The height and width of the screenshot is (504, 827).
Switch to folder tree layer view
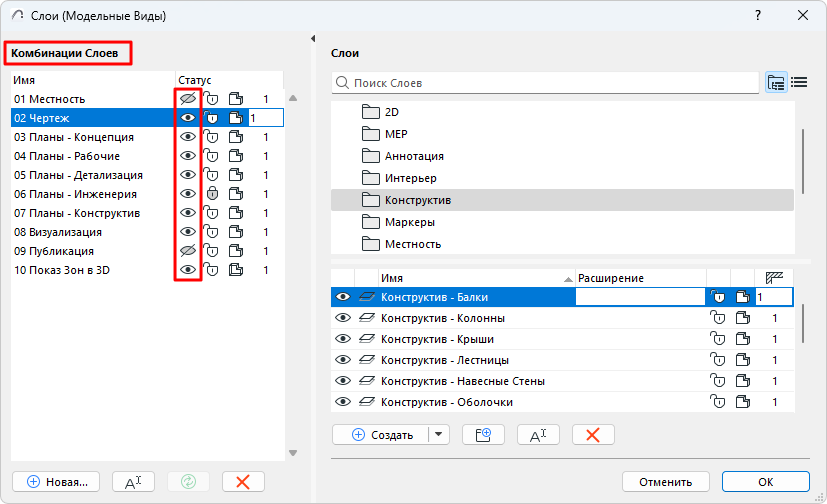[776, 82]
